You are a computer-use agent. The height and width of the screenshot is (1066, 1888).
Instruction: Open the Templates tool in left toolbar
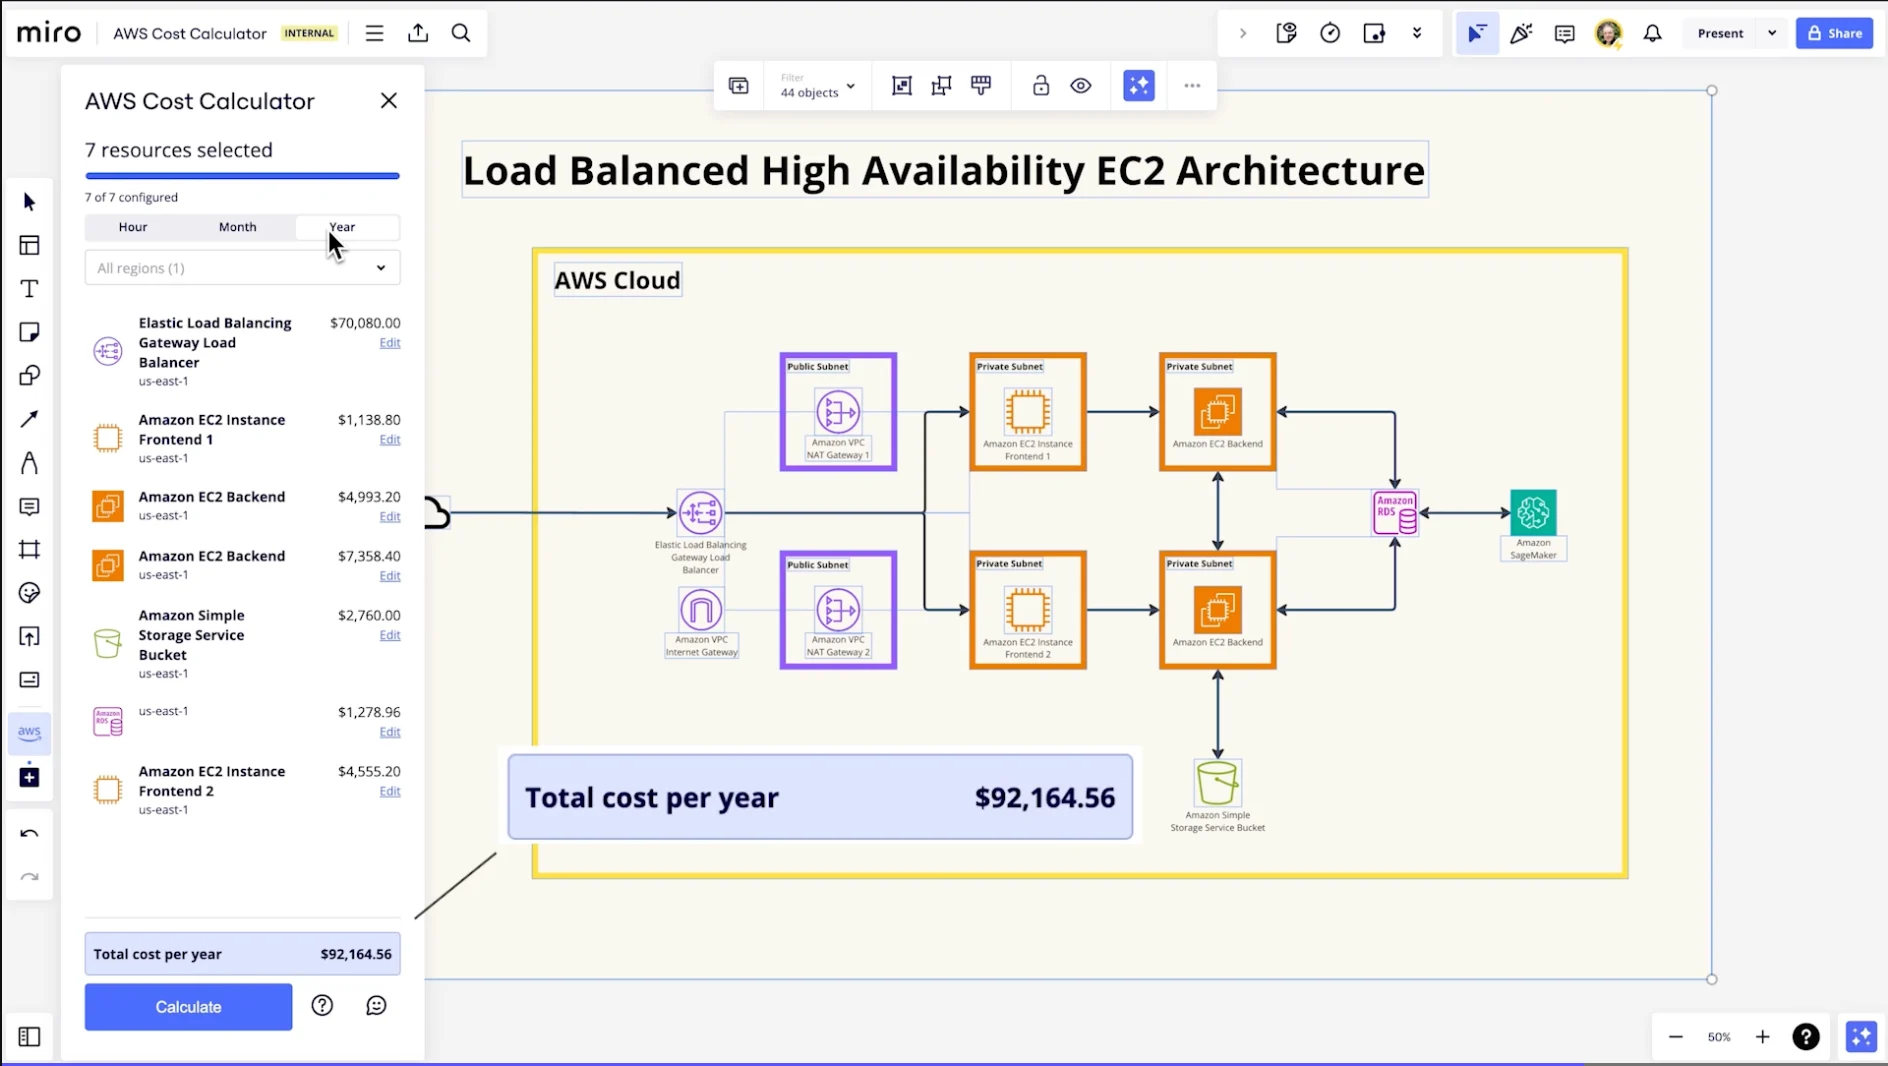point(29,245)
